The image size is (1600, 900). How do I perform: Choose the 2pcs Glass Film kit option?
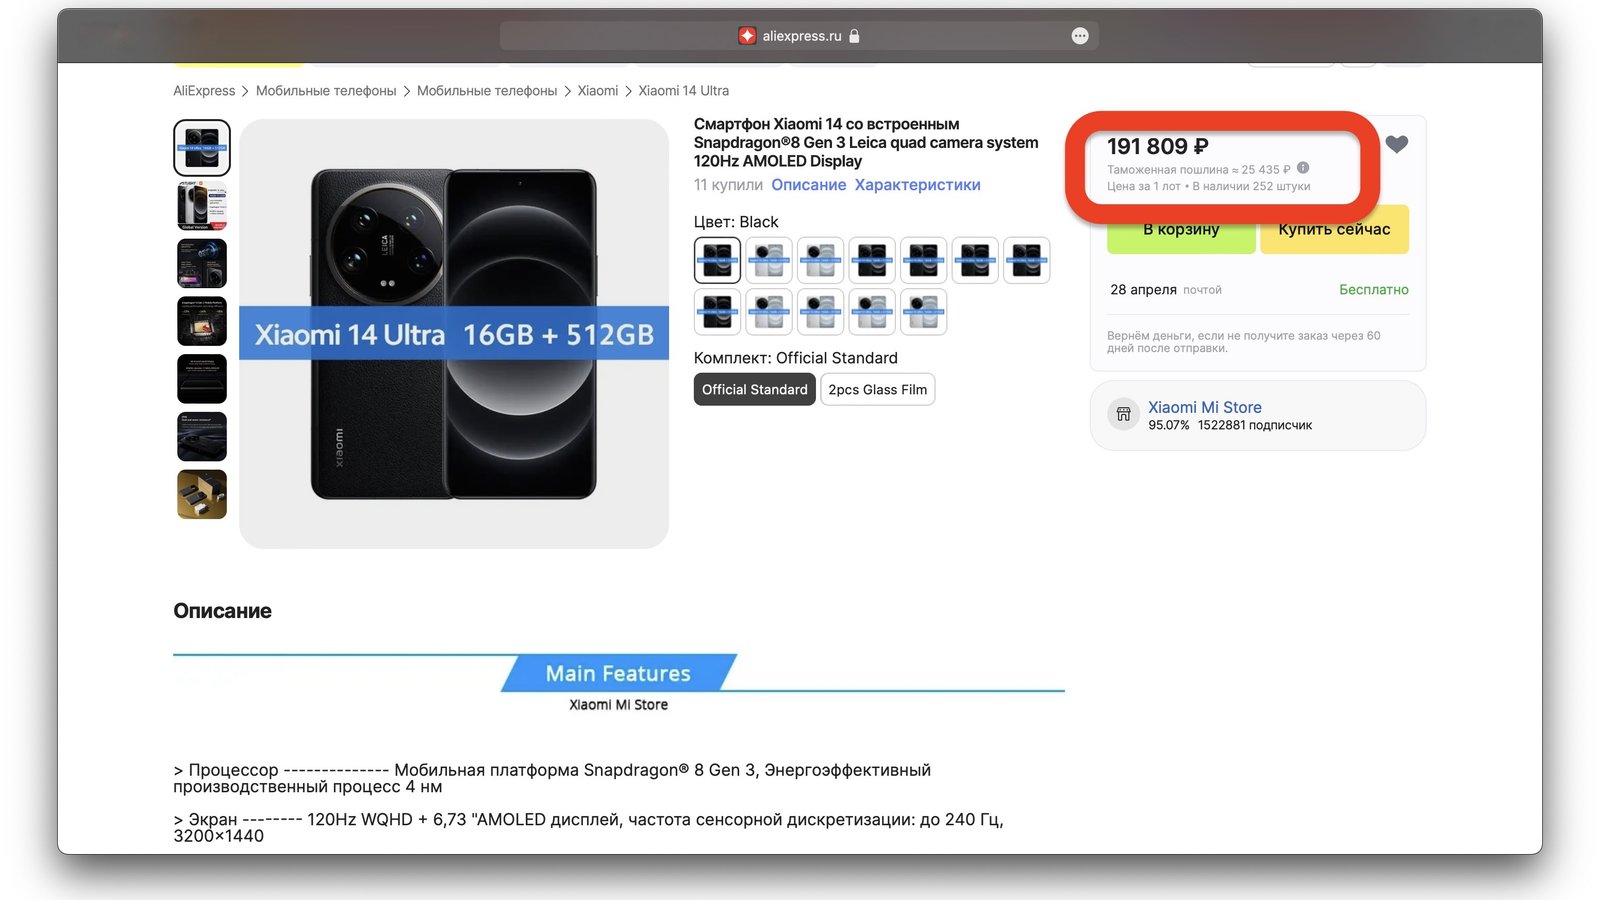click(878, 389)
